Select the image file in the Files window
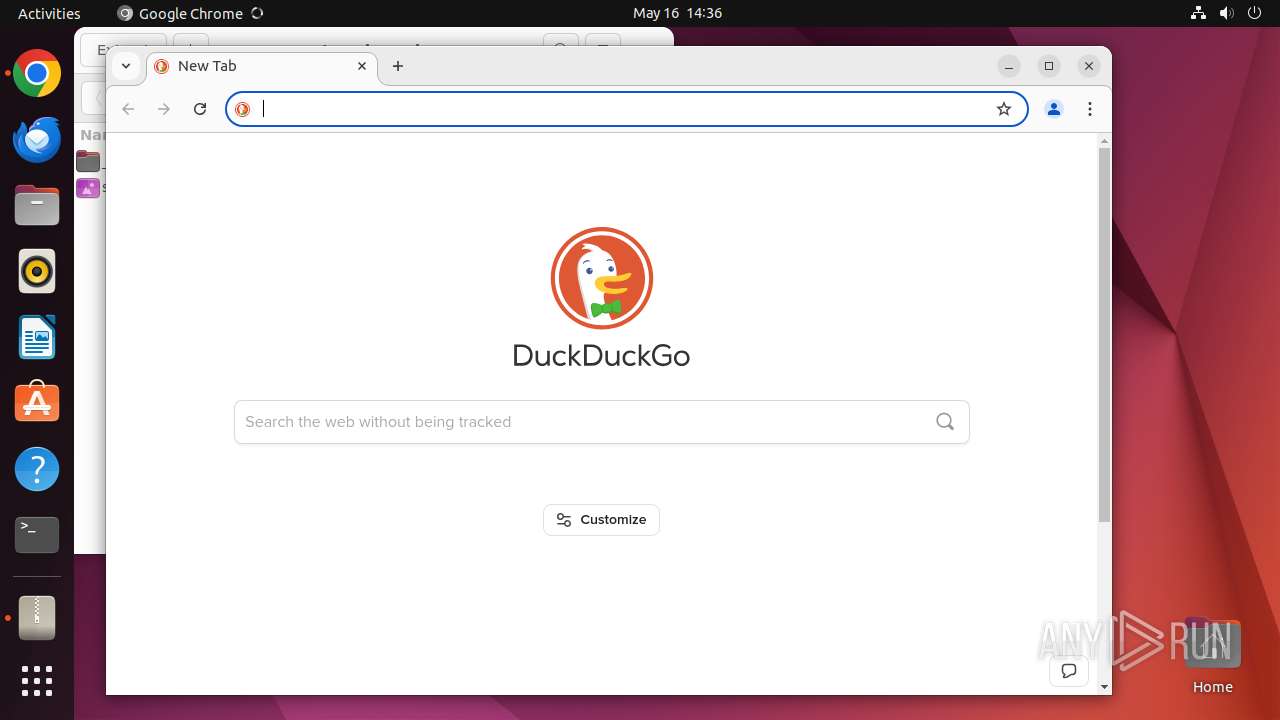This screenshot has width=1280, height=720. (90, 187)
